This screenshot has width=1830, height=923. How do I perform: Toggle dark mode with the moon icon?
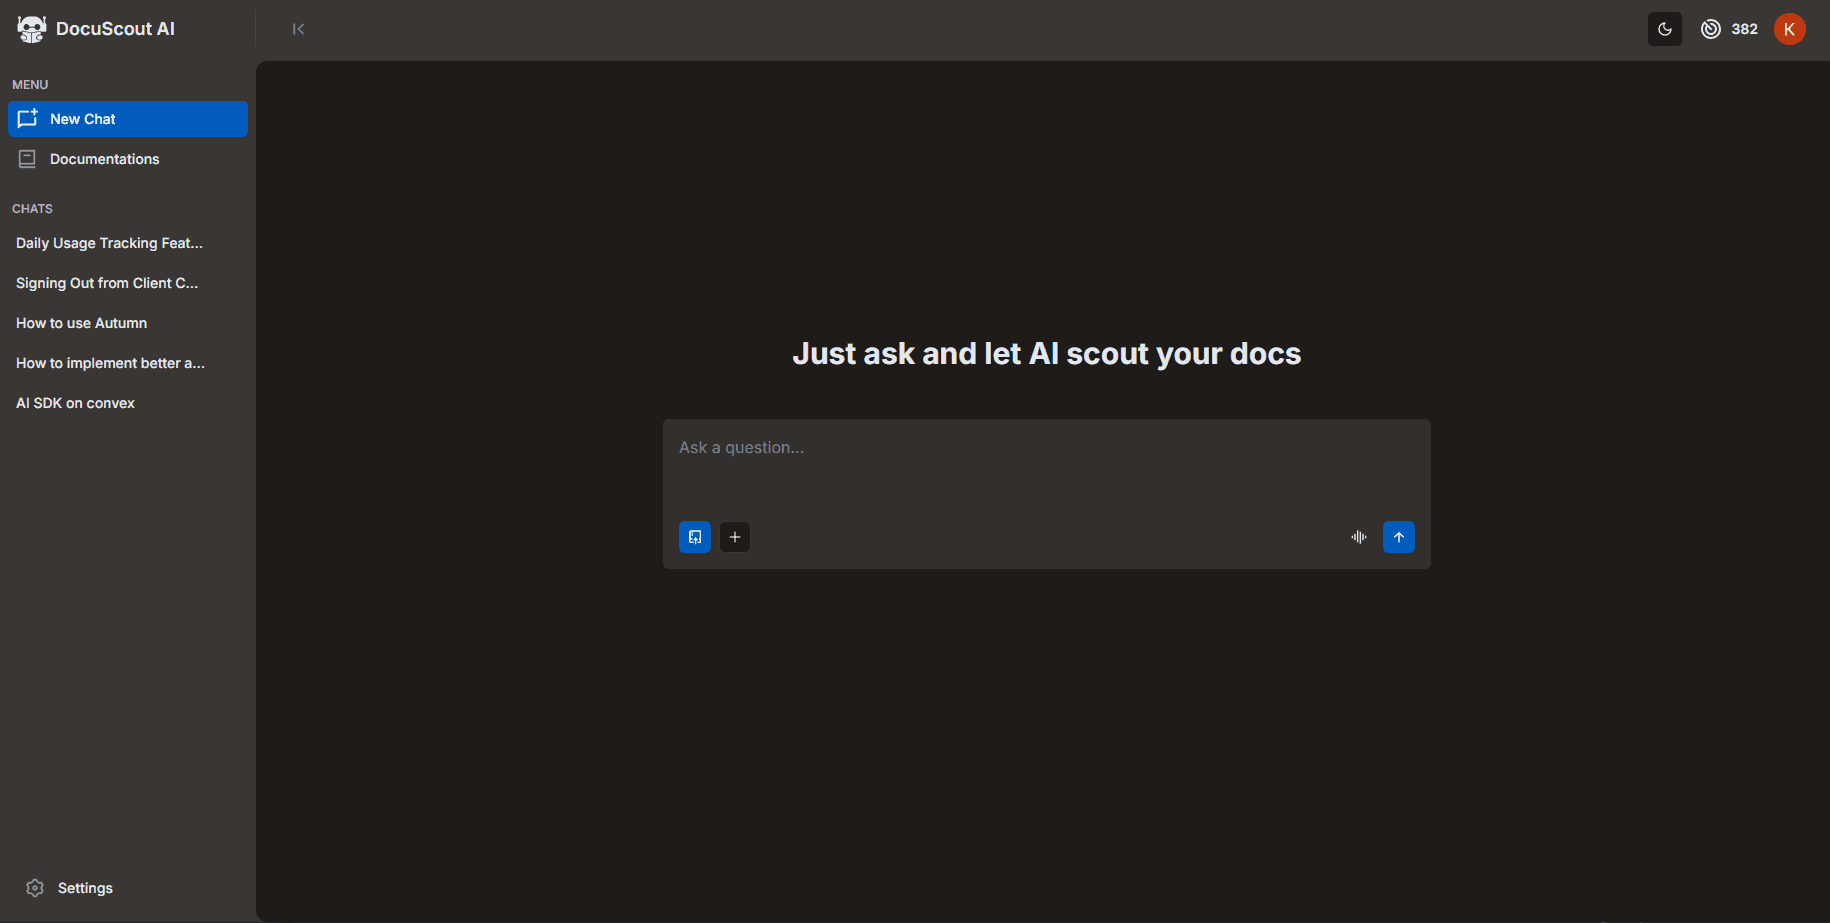[1664, 29]
